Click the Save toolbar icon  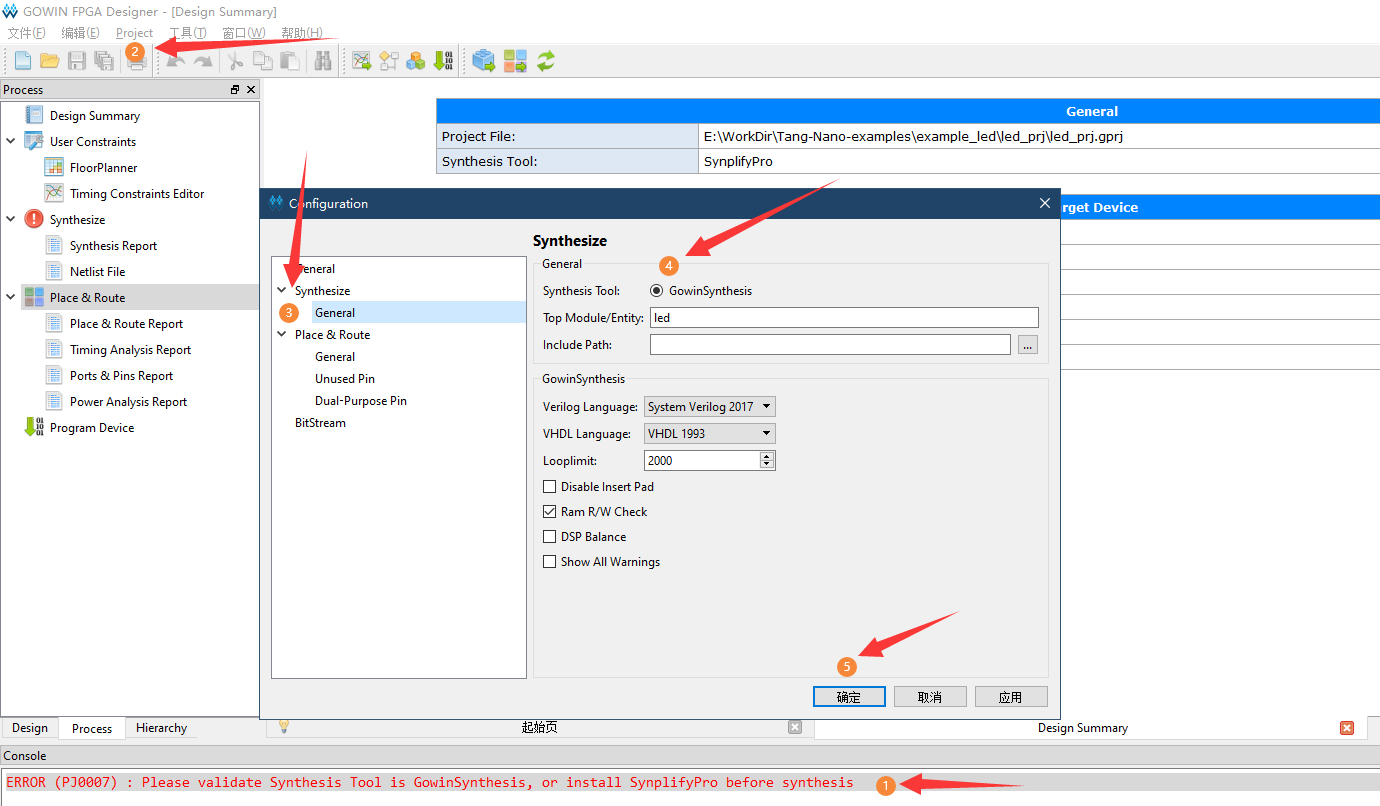pos(77,61)
